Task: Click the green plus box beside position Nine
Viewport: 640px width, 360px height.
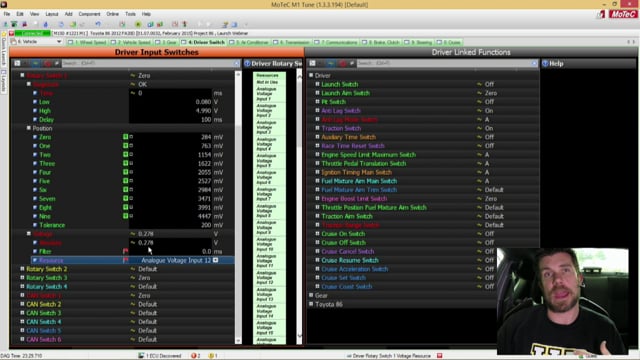Action: pyautogui.click(x=125, y=216)
